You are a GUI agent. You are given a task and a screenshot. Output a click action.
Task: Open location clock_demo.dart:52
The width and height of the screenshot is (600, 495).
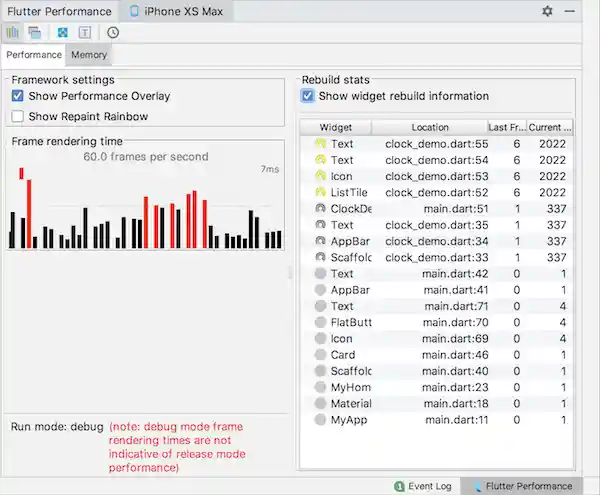coord(437,192)
